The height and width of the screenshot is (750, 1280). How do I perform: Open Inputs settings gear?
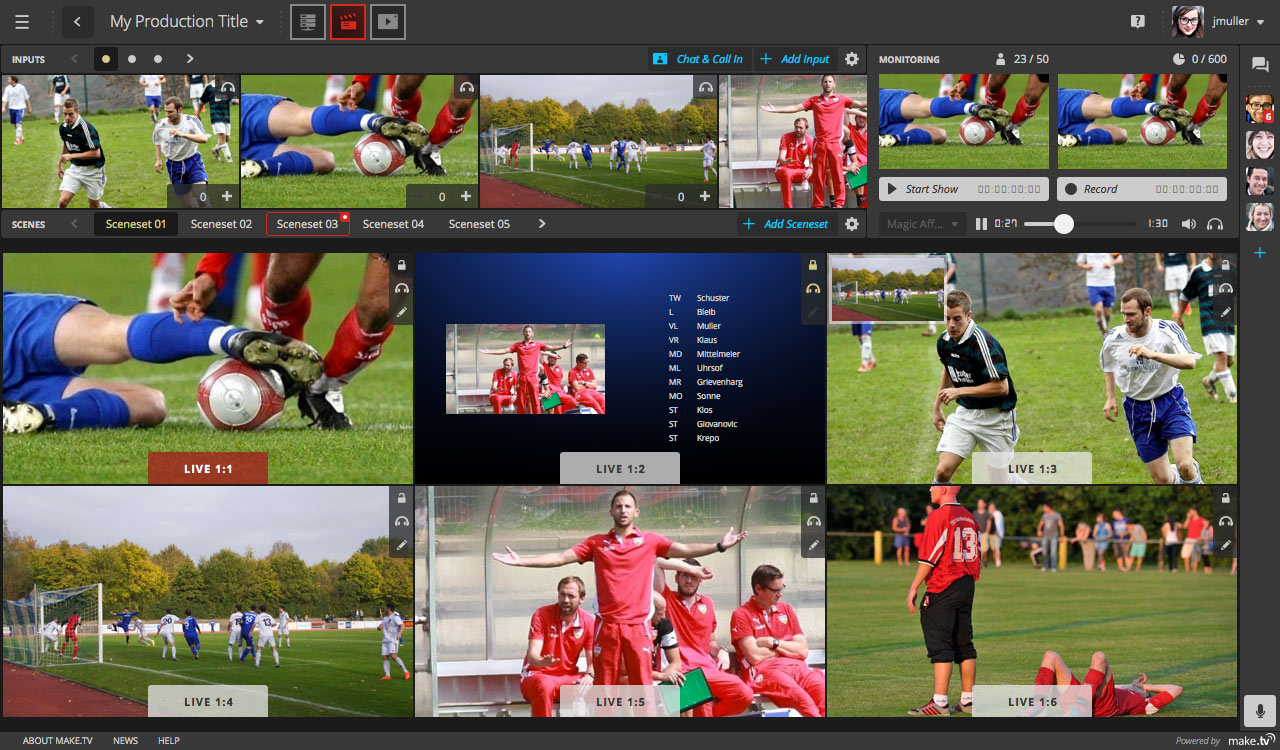point(851,59)
